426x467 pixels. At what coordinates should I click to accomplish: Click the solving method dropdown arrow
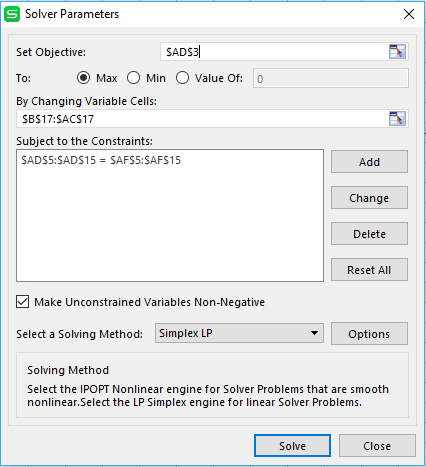tap(314, 333)
